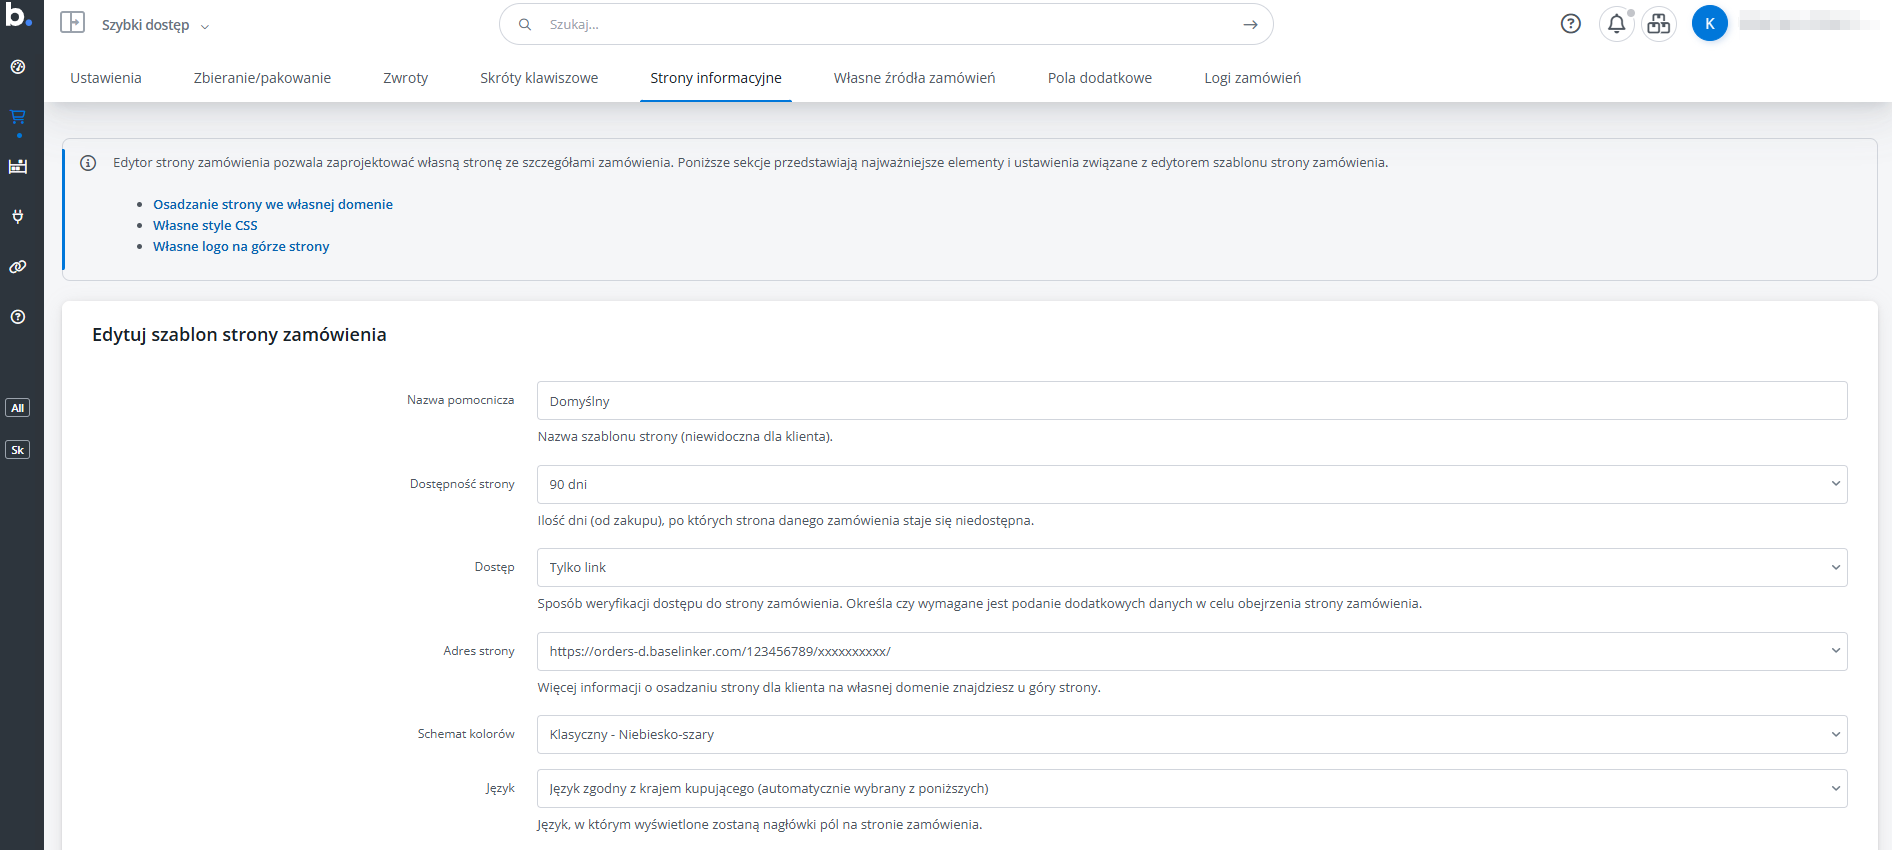Screen dimensions: 1892x850
Task: Click the help question mark in top bar
Action: (1570, 24)
